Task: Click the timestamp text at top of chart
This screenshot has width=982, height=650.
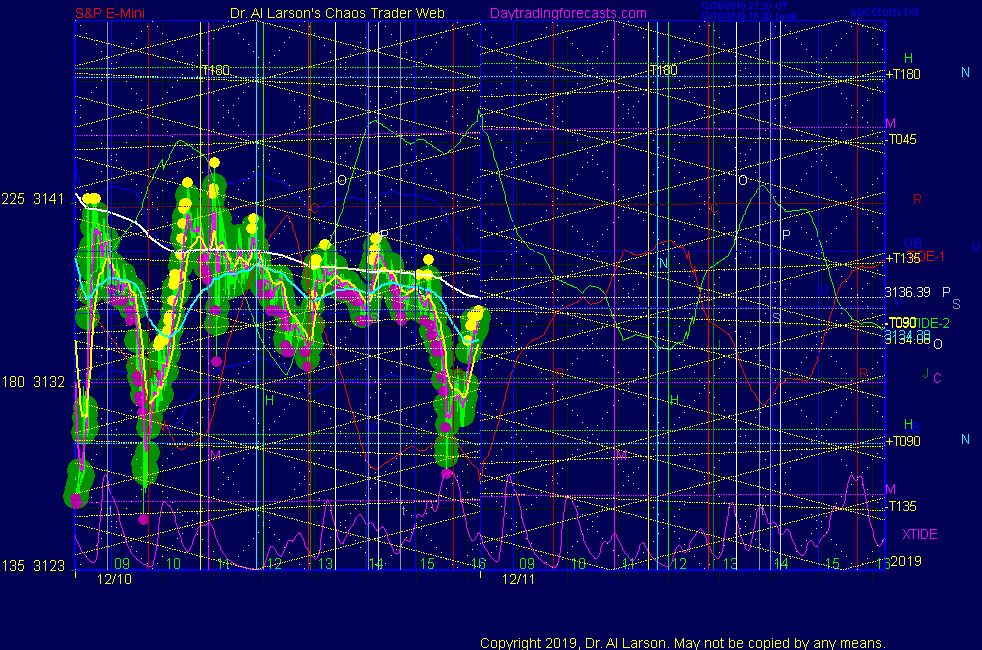Action: pyautogui.click(x=748, y=11)
